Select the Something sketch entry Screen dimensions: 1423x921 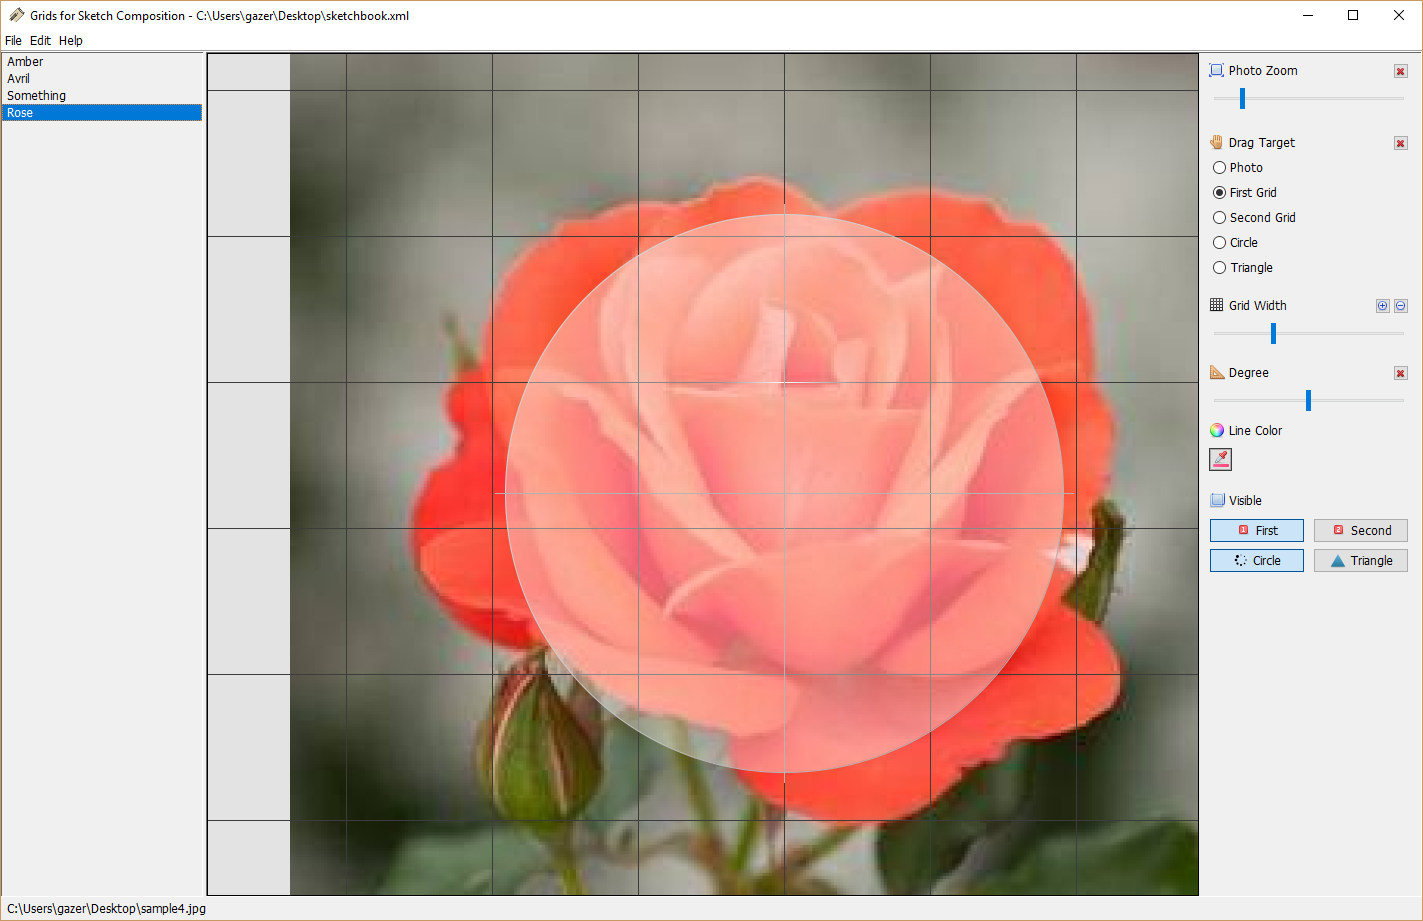click(102, 95)
